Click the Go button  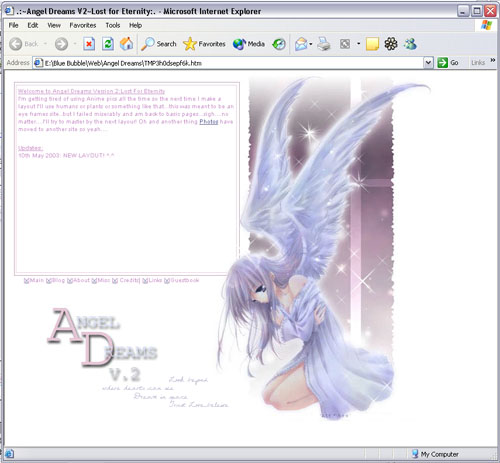point(448,63)
